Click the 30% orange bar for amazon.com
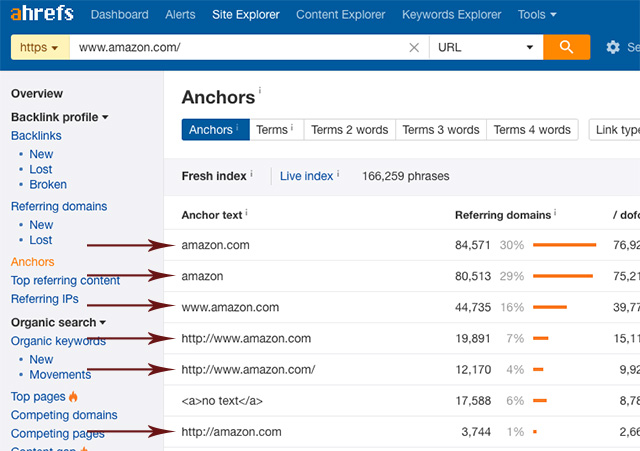 [564, 245]
